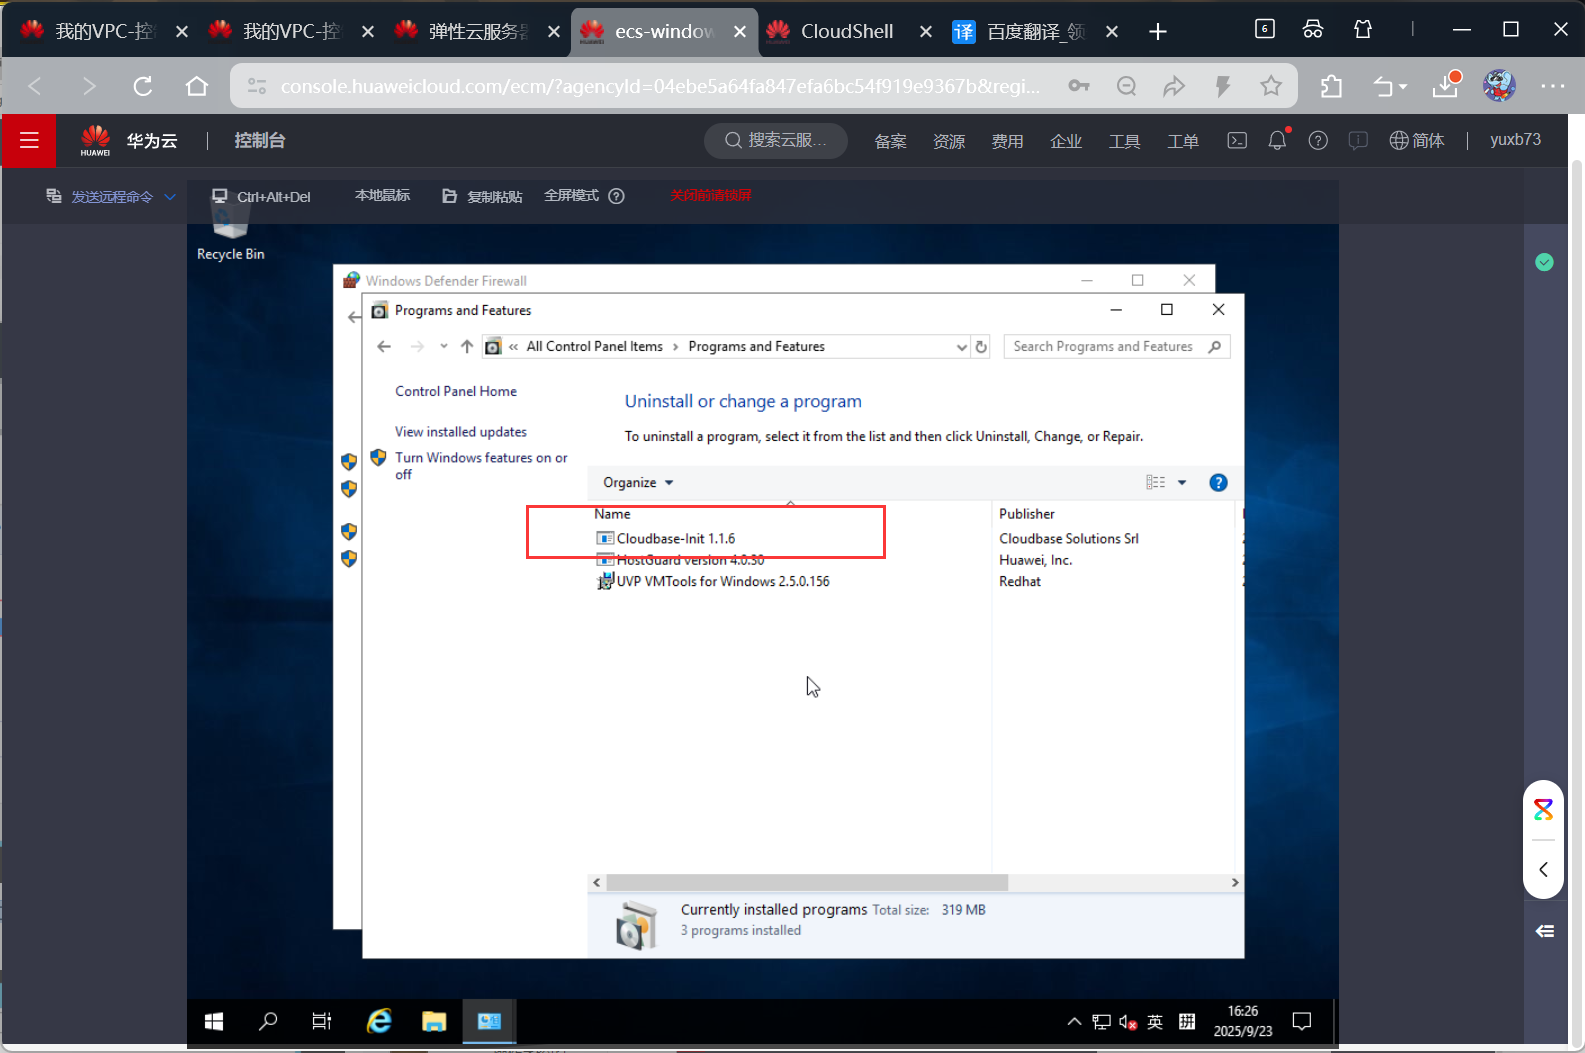The height and width of the screenshot is (1053, 1585).
Task: Open the help question mark icon in header
Action: [1318, 140]
